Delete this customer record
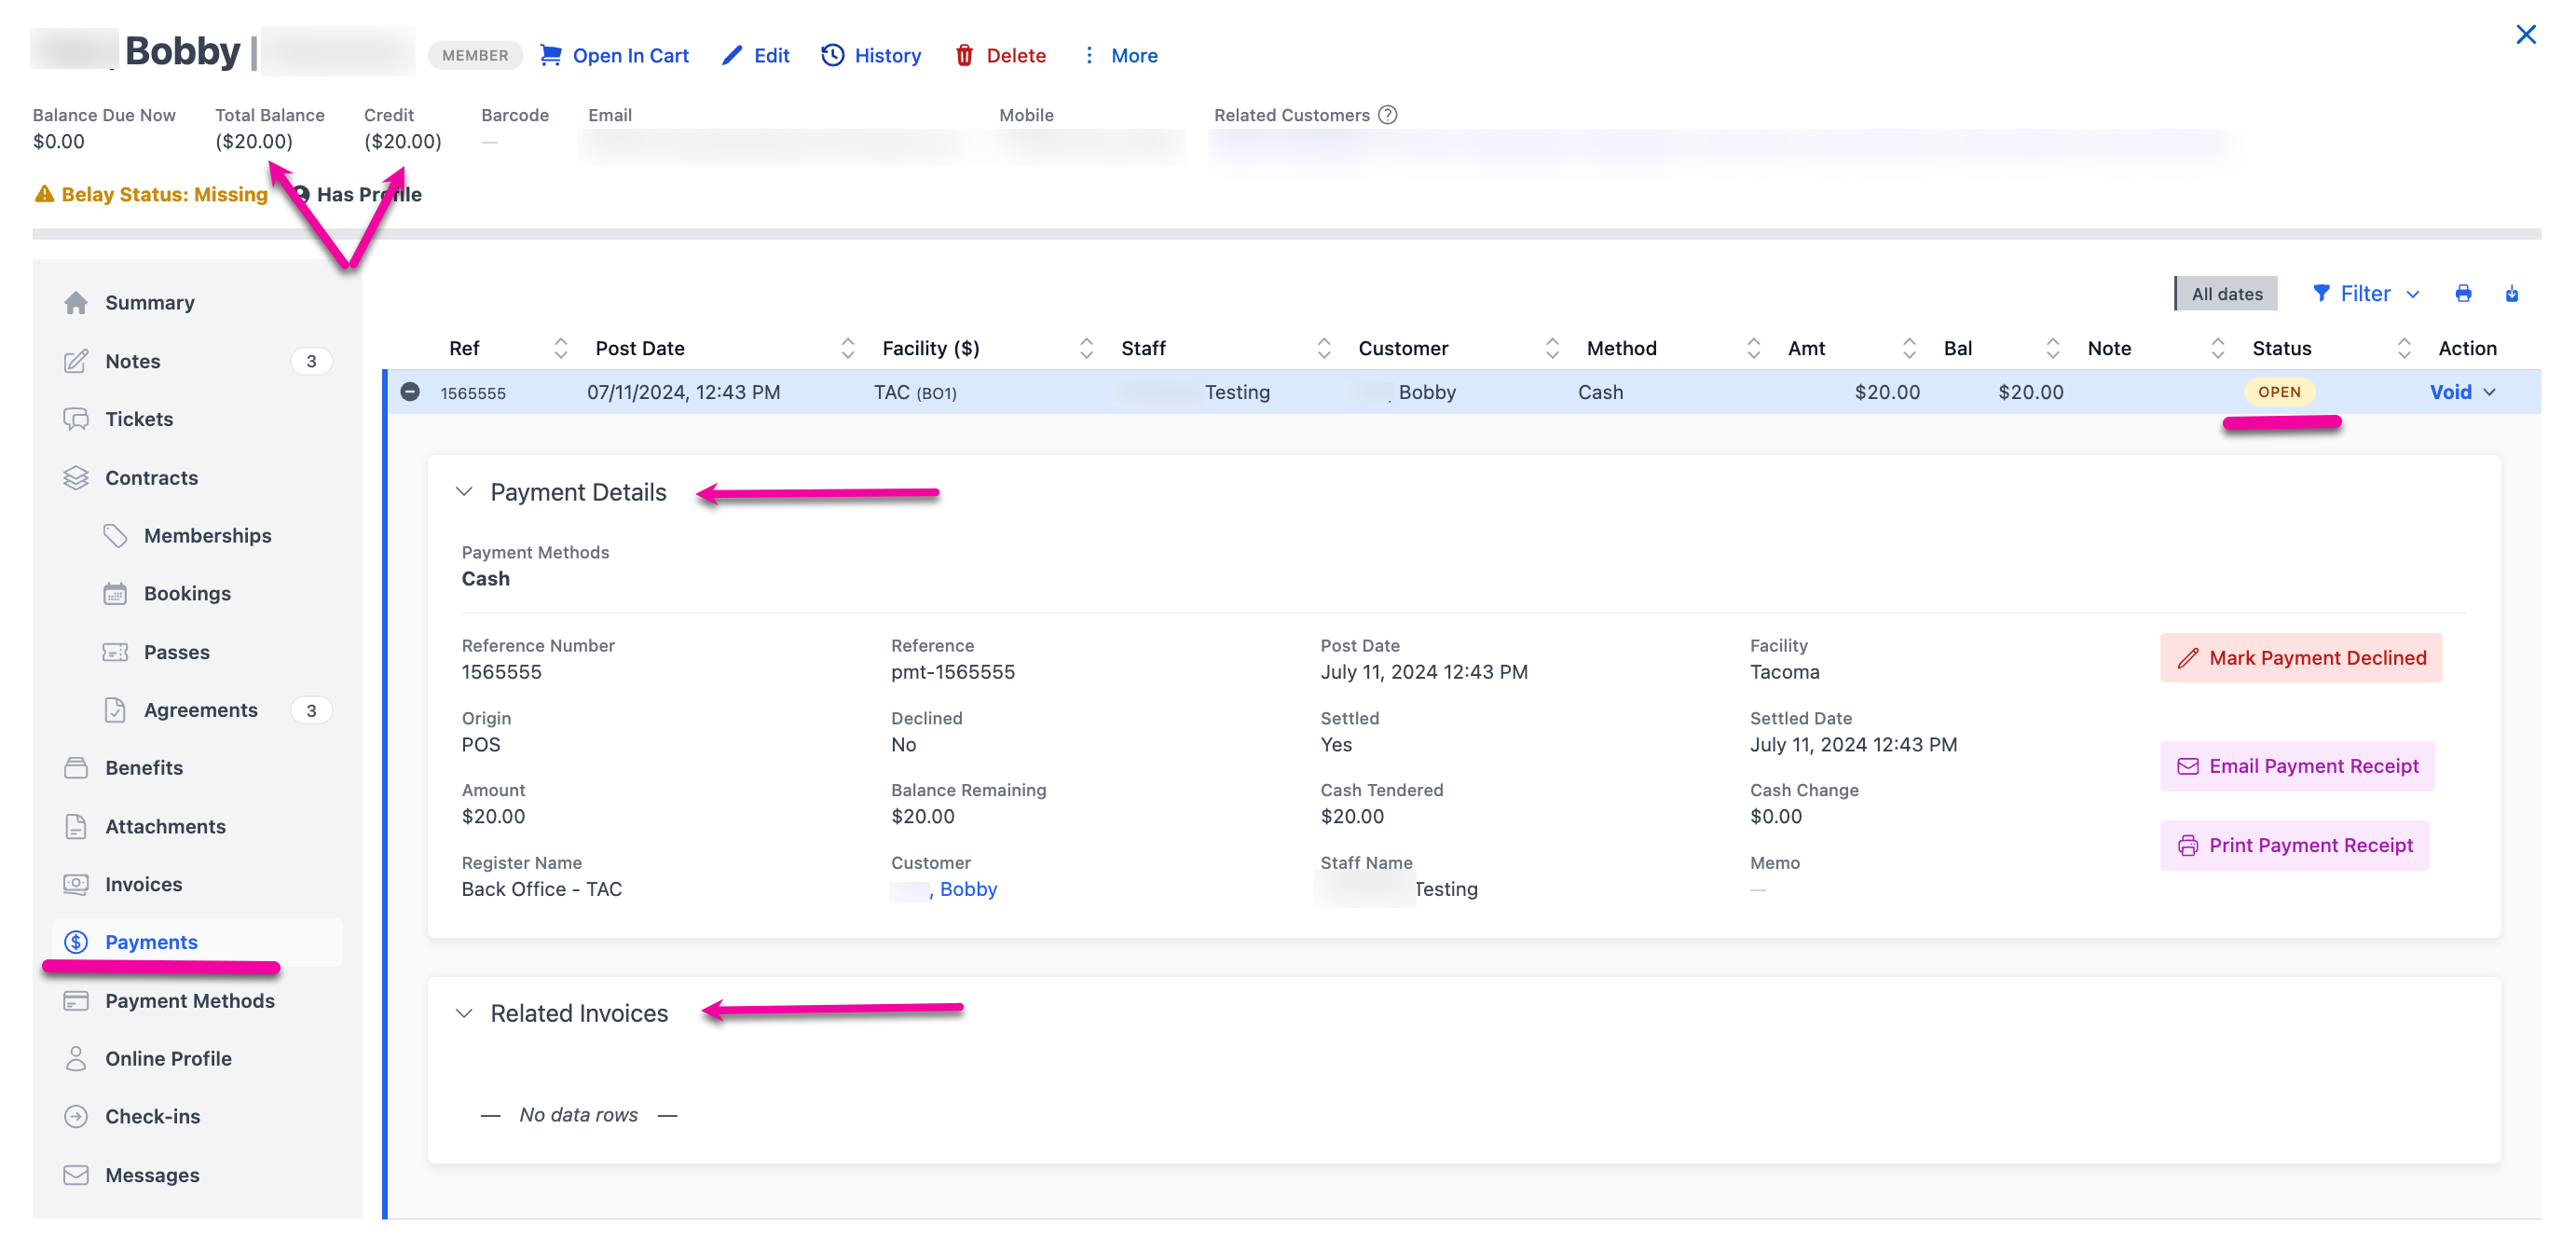 click(1000, 55)
